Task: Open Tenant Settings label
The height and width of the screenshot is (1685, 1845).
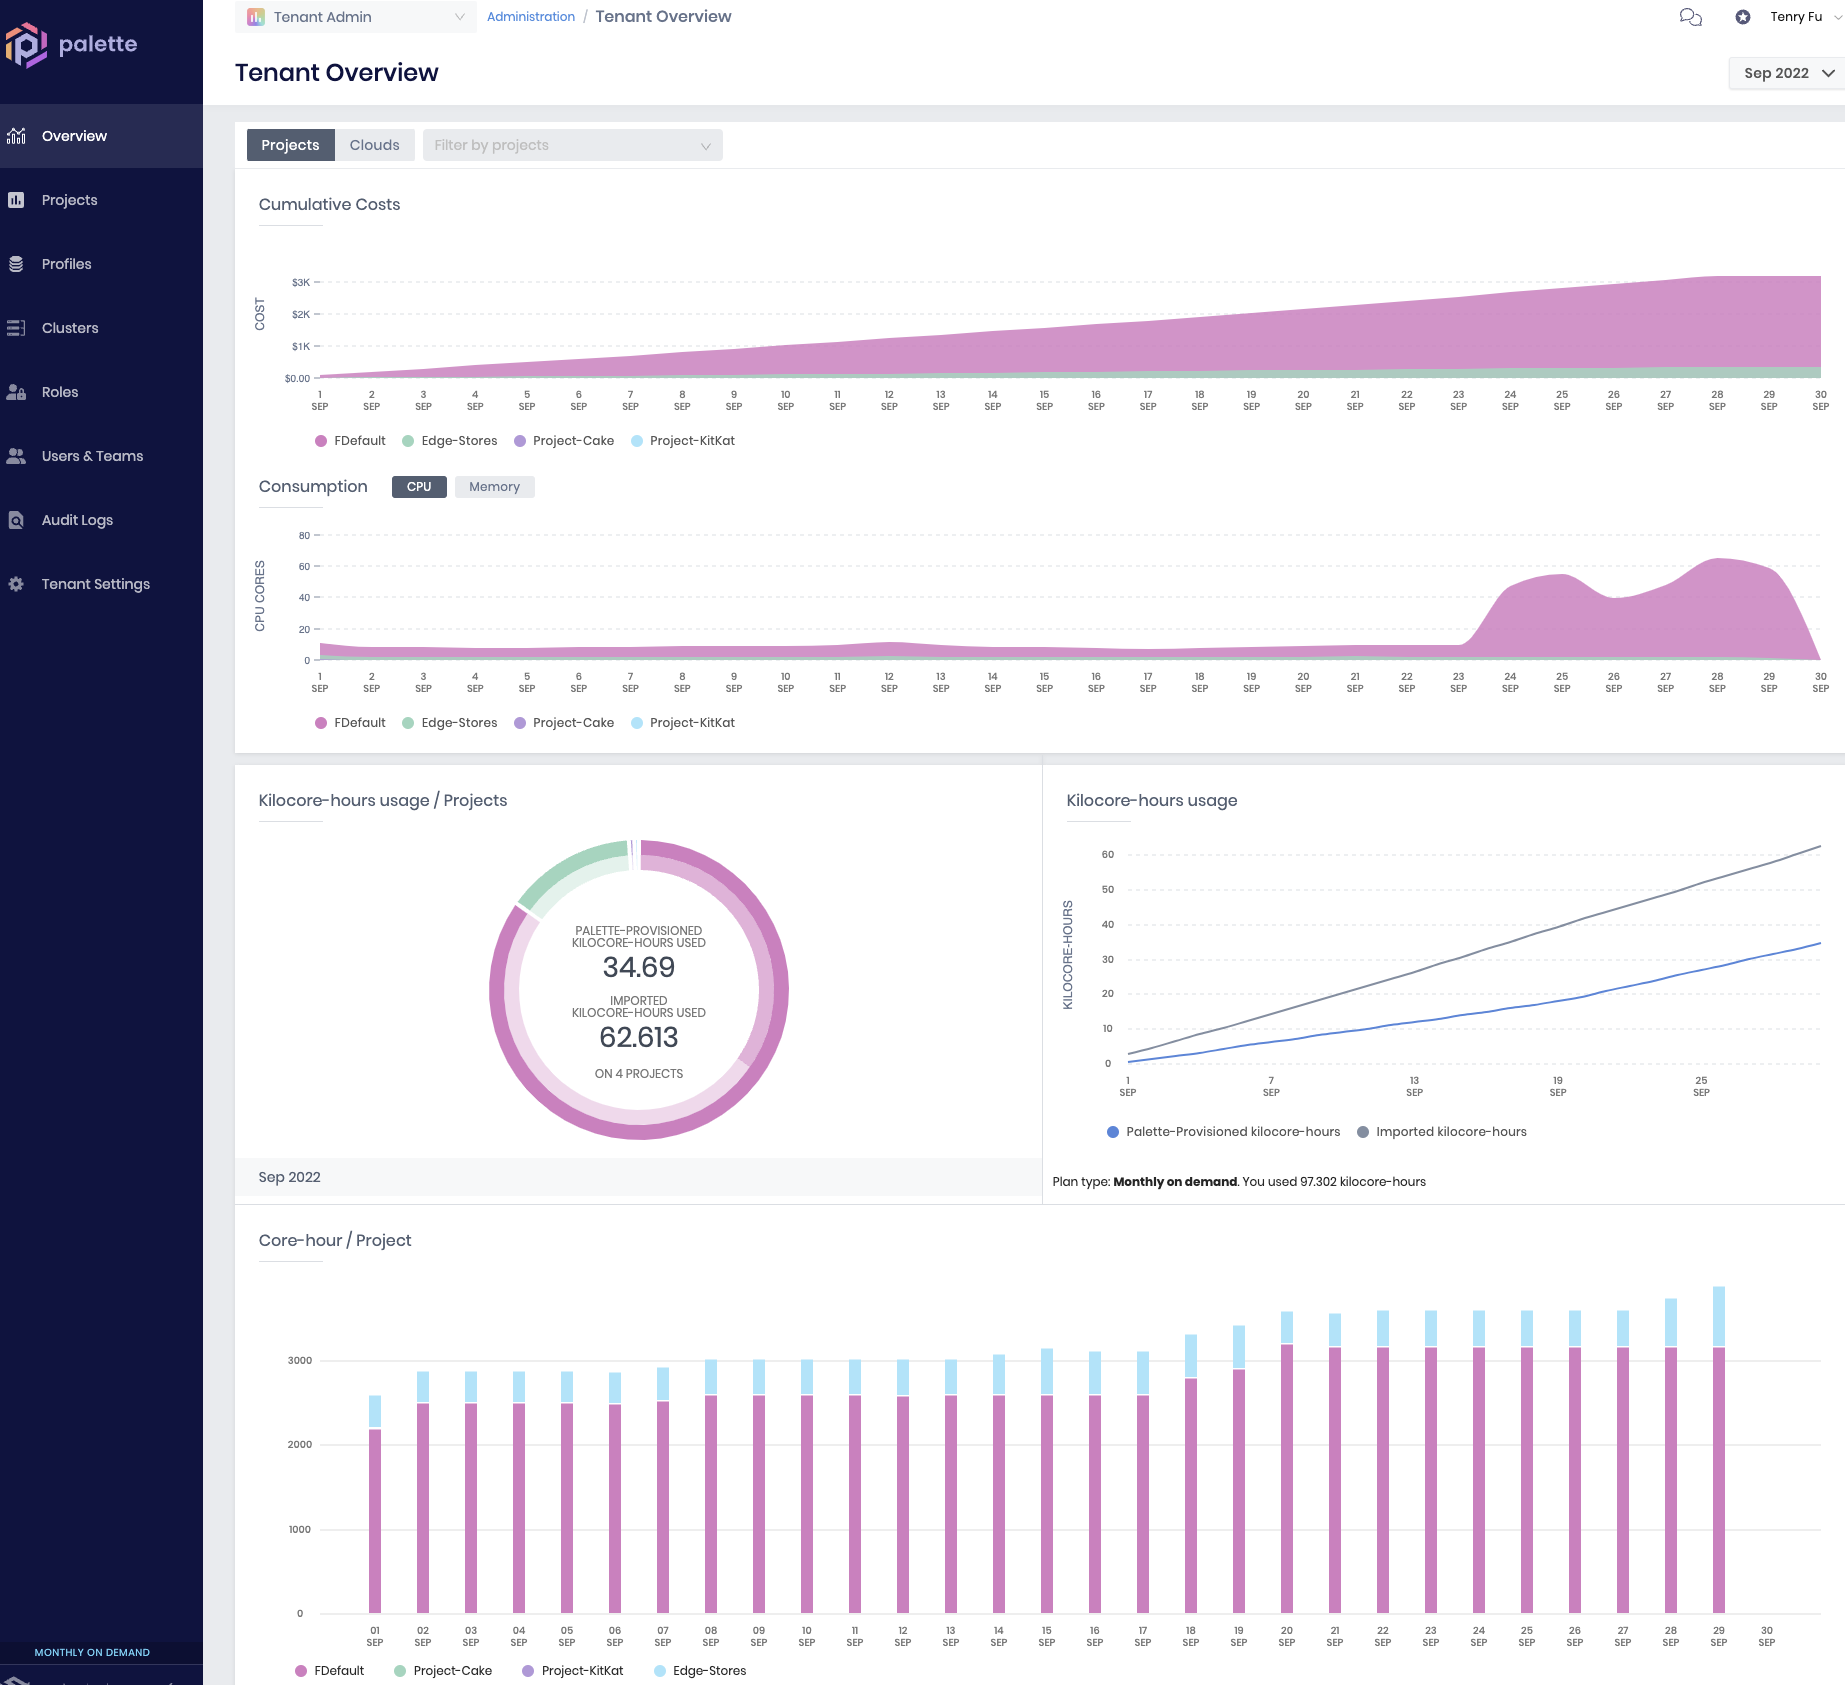Action: click(x=96, y=584)
